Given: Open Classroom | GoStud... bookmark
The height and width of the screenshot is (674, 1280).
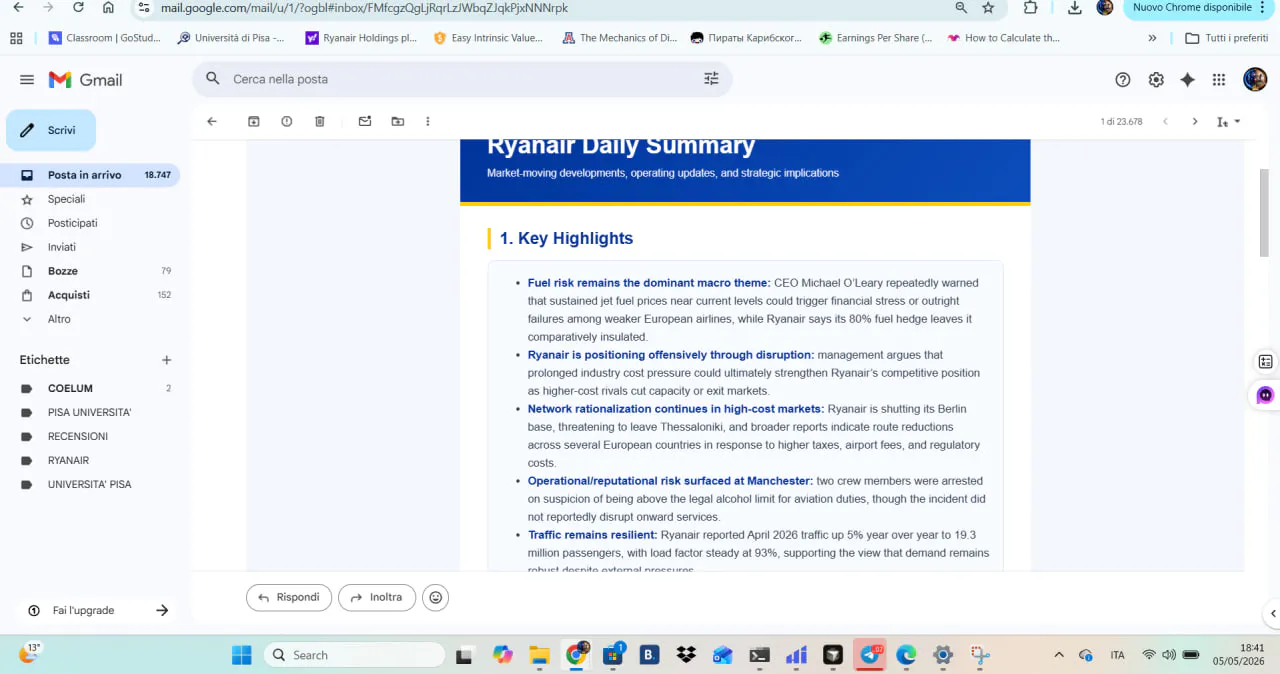Looking at the screenshot, I should coord(106,38).
